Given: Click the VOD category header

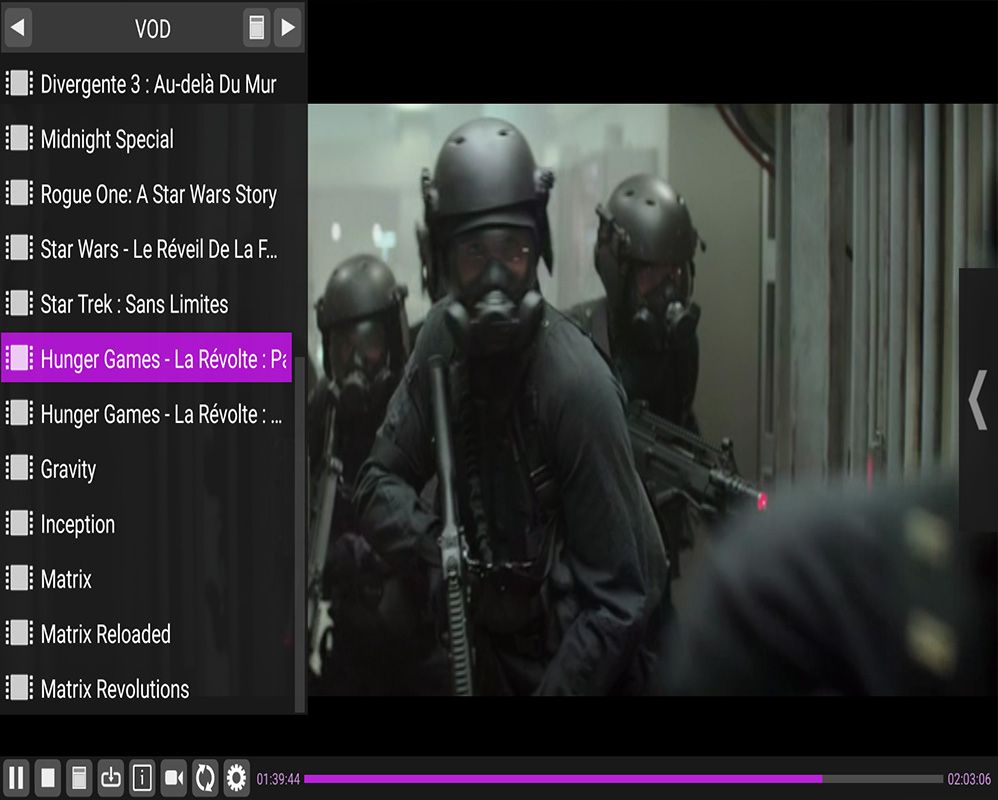Looking at the screenshot, I should [153, 29].
